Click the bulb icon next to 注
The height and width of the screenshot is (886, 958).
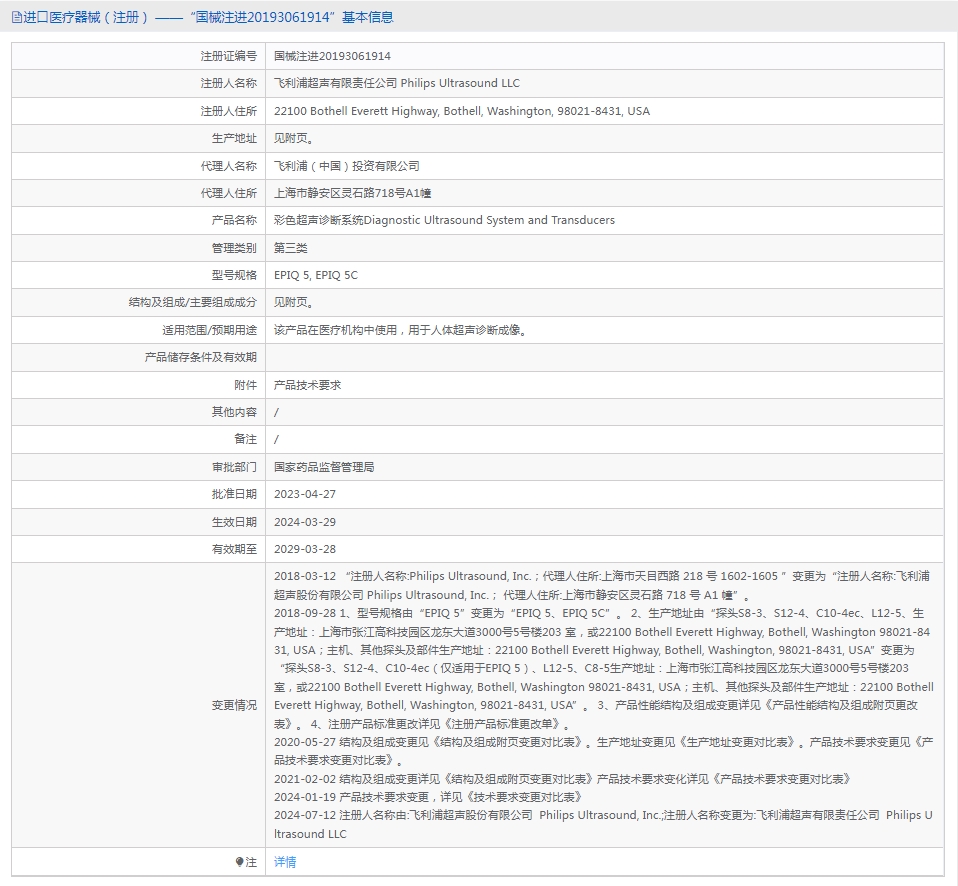coord(240,862)
